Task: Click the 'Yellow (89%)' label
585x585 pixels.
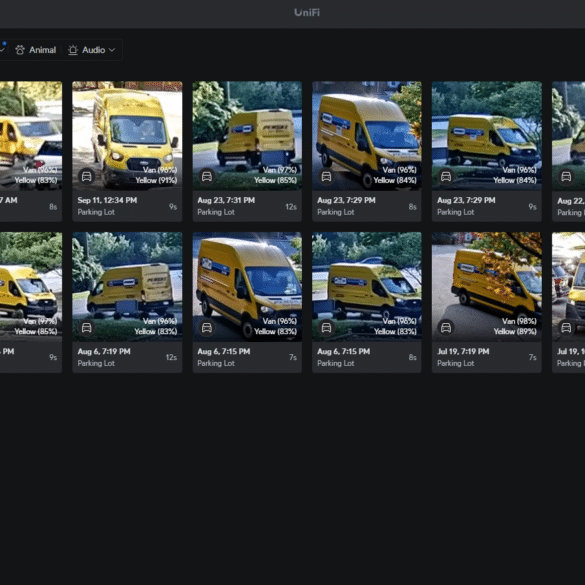Action: click(x=515, y=331)
